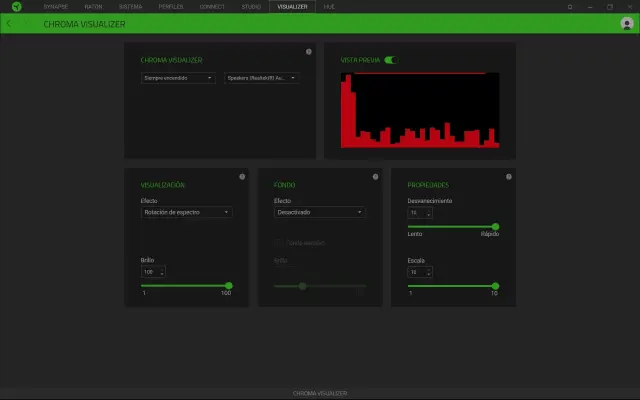This screenshot has height=400, width=640.
Task: Open the Synapse tab
Action: click(56, 6)
